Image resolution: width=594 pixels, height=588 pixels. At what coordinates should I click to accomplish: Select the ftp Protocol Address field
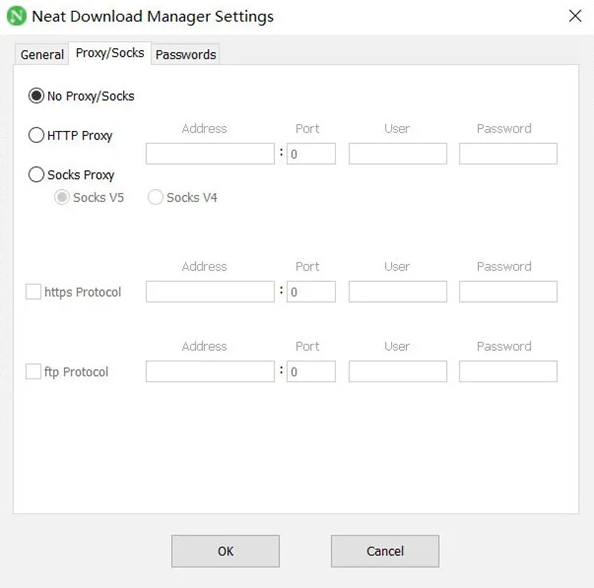[x=210, y=371]
